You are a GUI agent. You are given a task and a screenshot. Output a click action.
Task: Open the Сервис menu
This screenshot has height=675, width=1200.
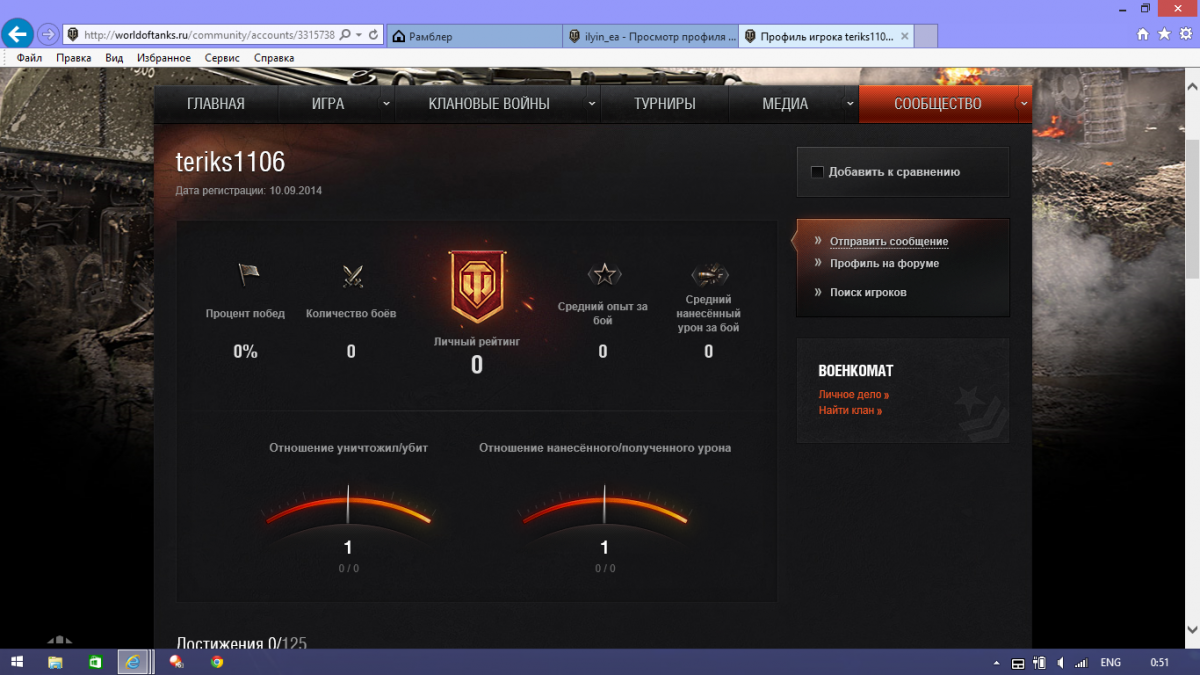222,58
